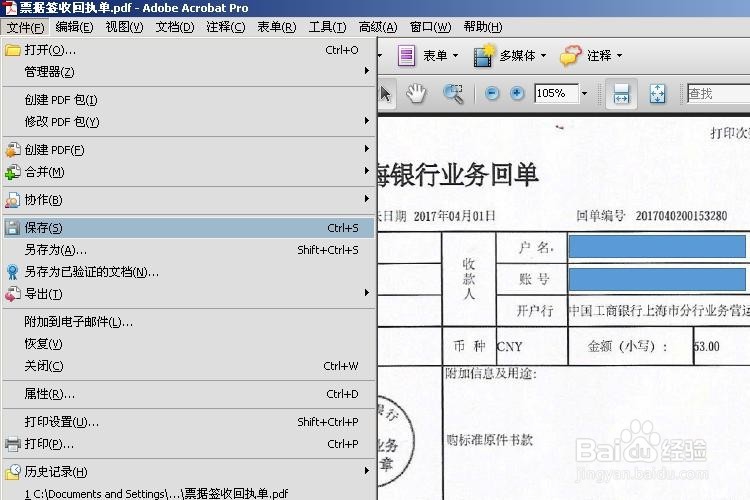Click the Acrobat icon in title bar
This screenshot has height=500, width=750.
[10, 8]
